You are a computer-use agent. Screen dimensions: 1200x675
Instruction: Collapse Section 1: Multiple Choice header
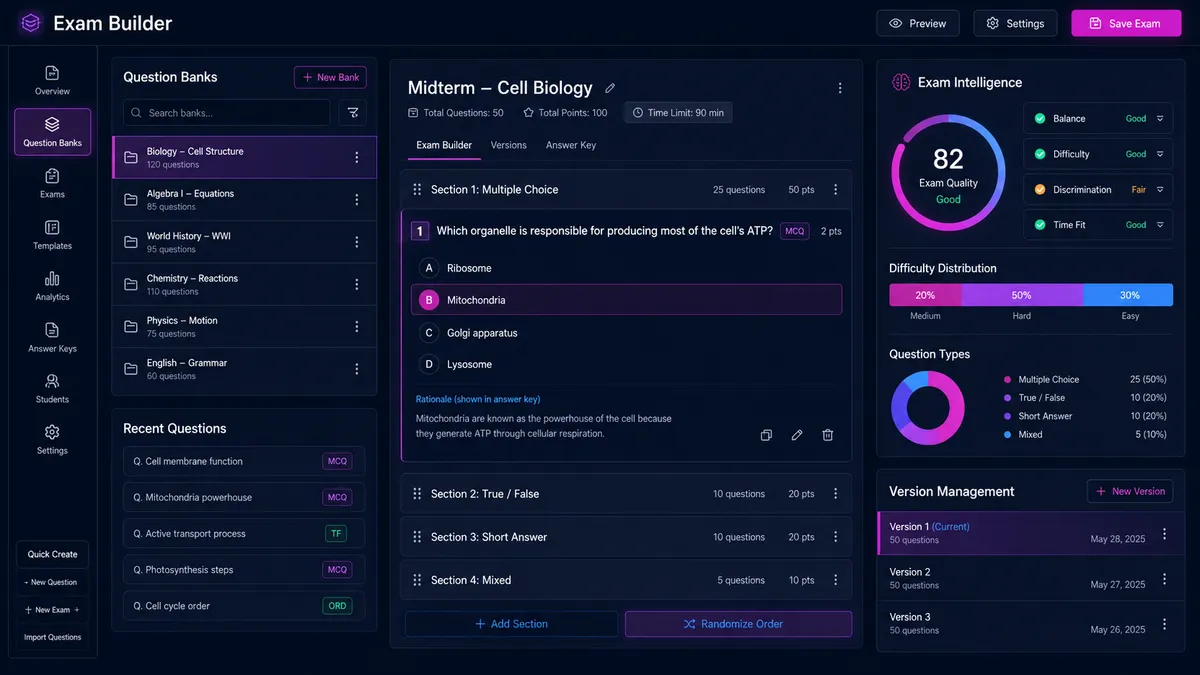626,189
